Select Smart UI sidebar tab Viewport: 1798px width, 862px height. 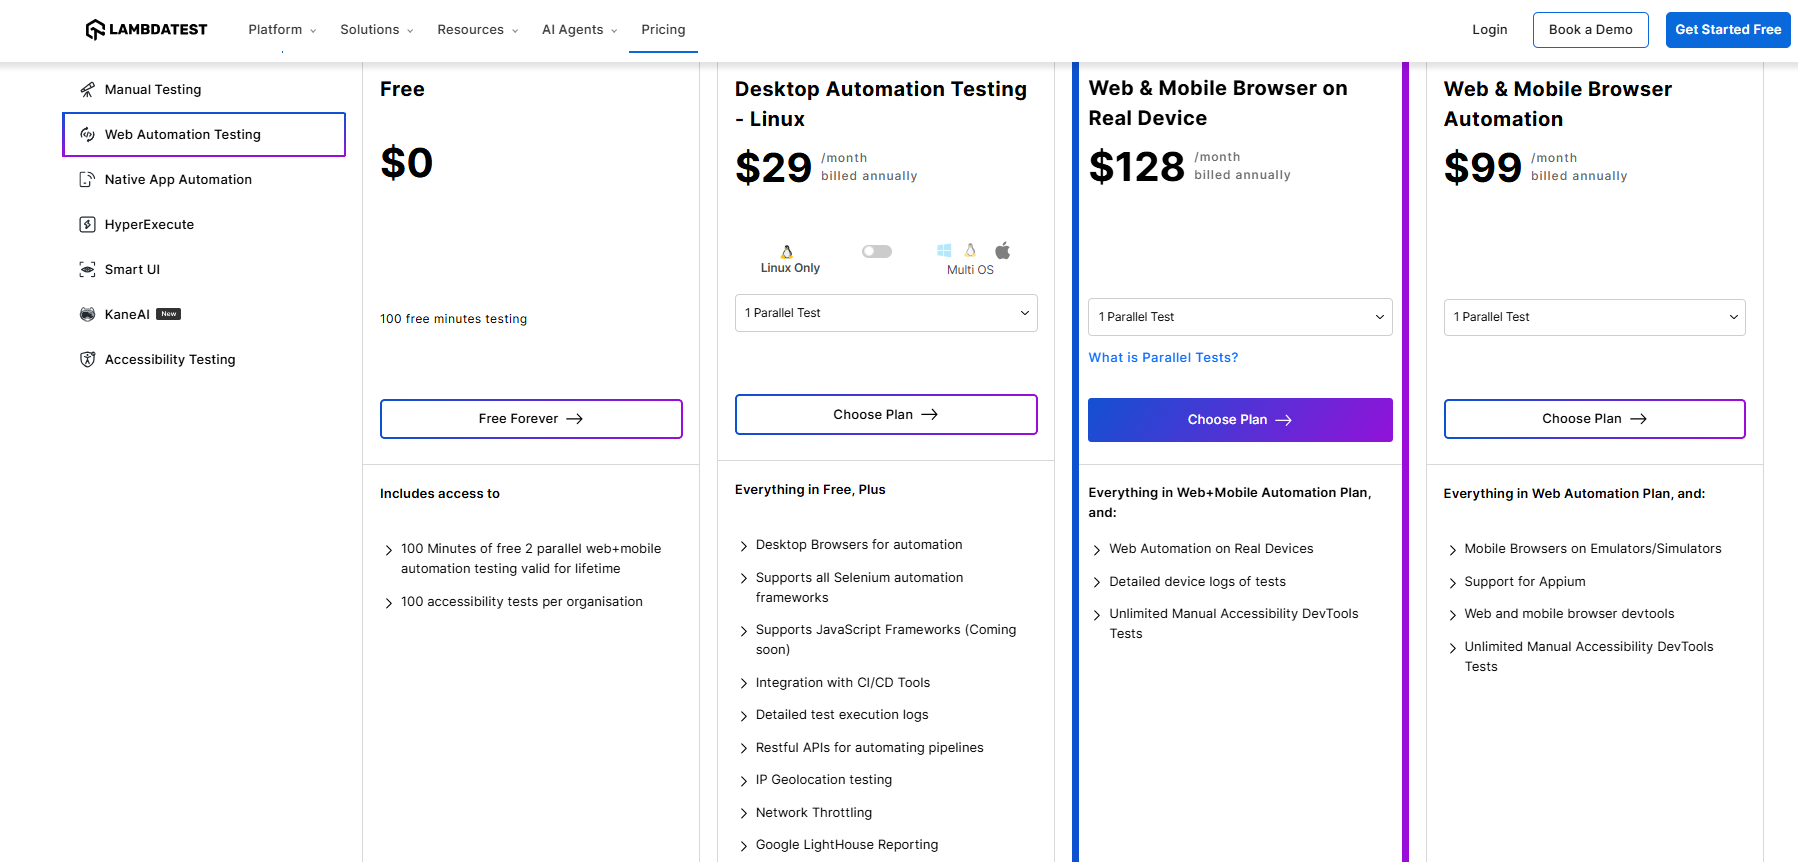204,269
